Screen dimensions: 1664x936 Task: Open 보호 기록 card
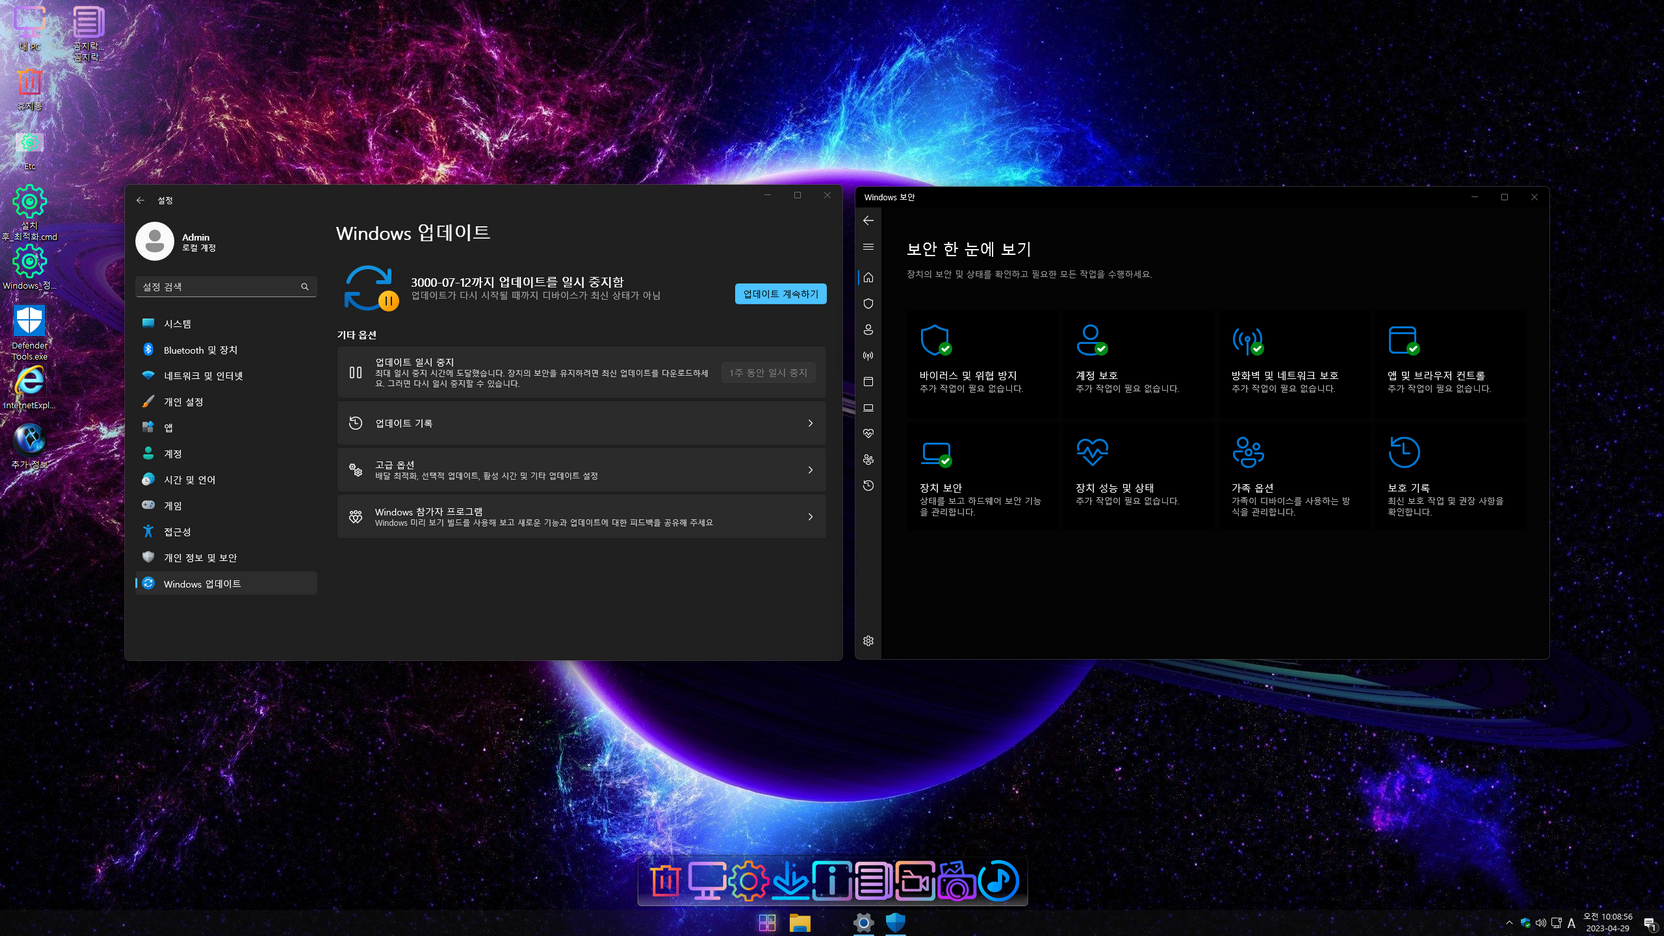1450,477
